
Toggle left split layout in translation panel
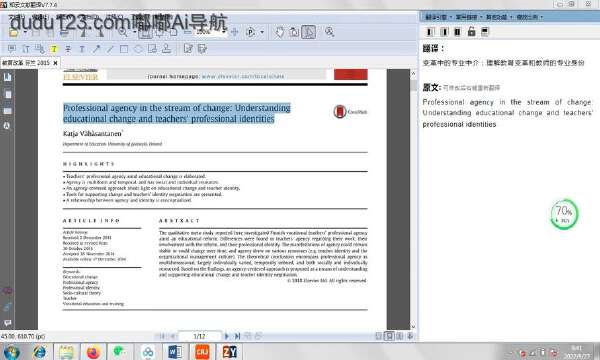coord(430,32)
